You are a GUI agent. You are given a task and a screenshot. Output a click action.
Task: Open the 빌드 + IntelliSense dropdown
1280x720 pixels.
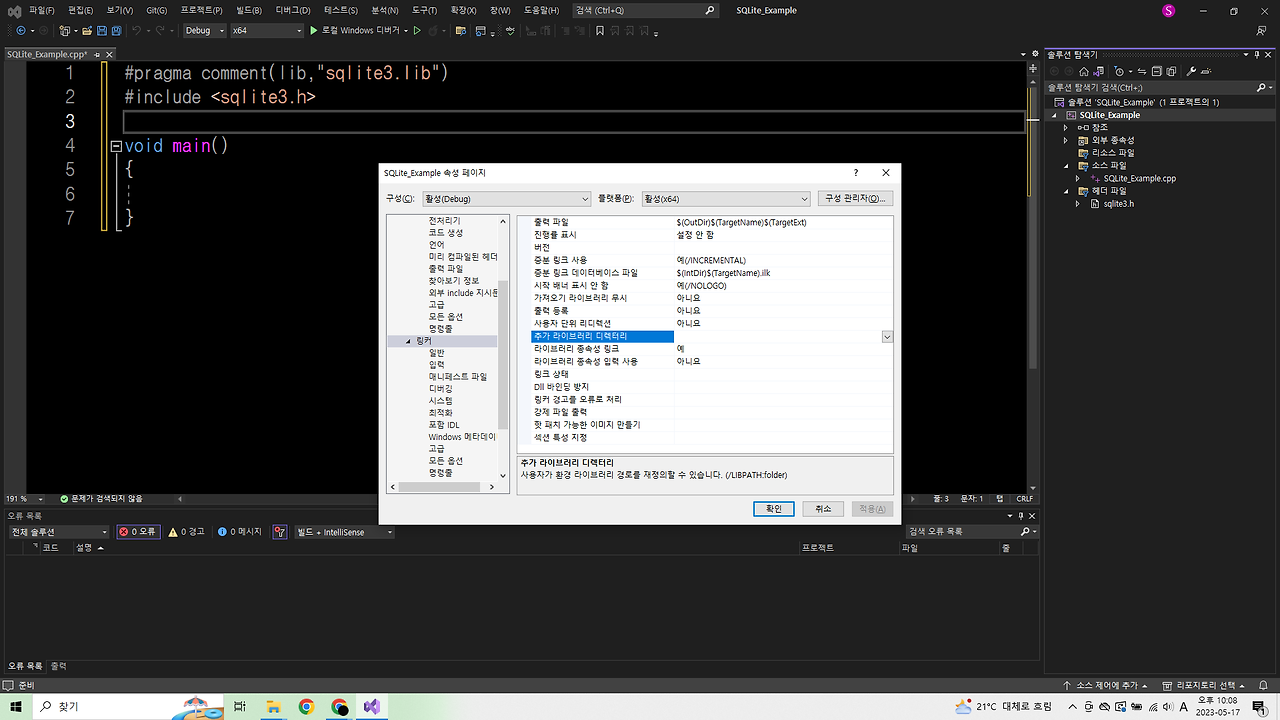(x=344, y=532)
